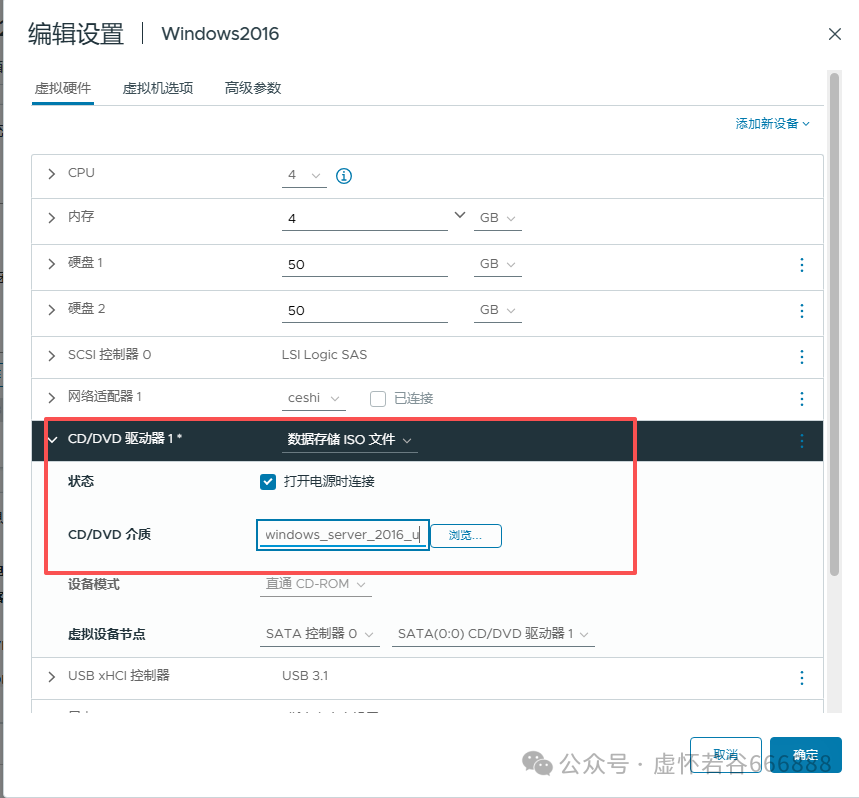Click the 浏览... button
The height and width of the screenshot is (798, 859).
pos(466,536)
